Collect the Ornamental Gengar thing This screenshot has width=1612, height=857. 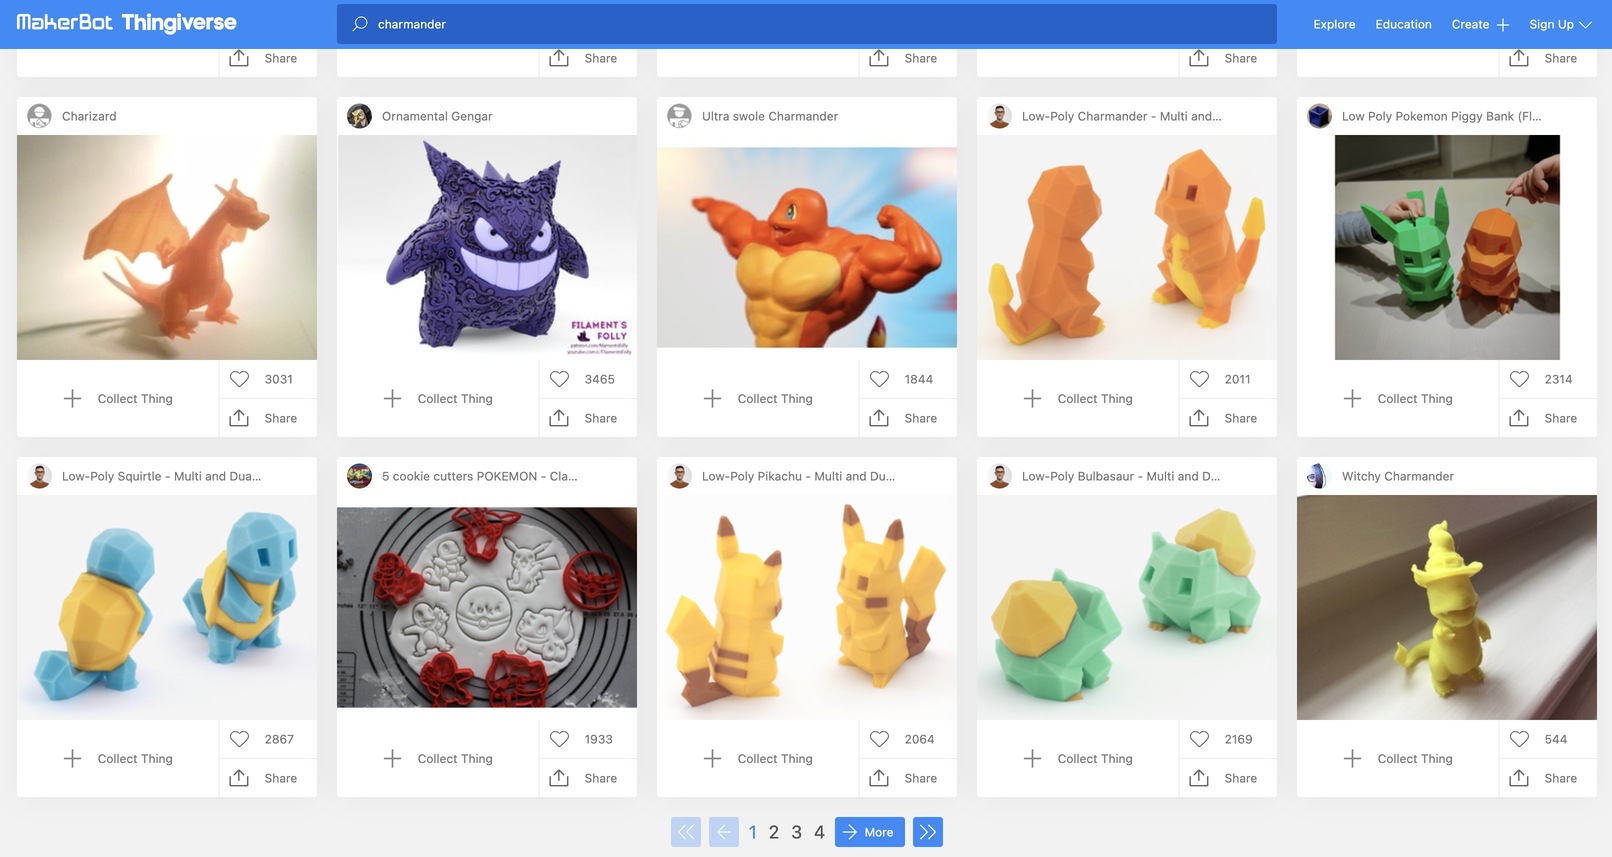(x=438, y=398)
